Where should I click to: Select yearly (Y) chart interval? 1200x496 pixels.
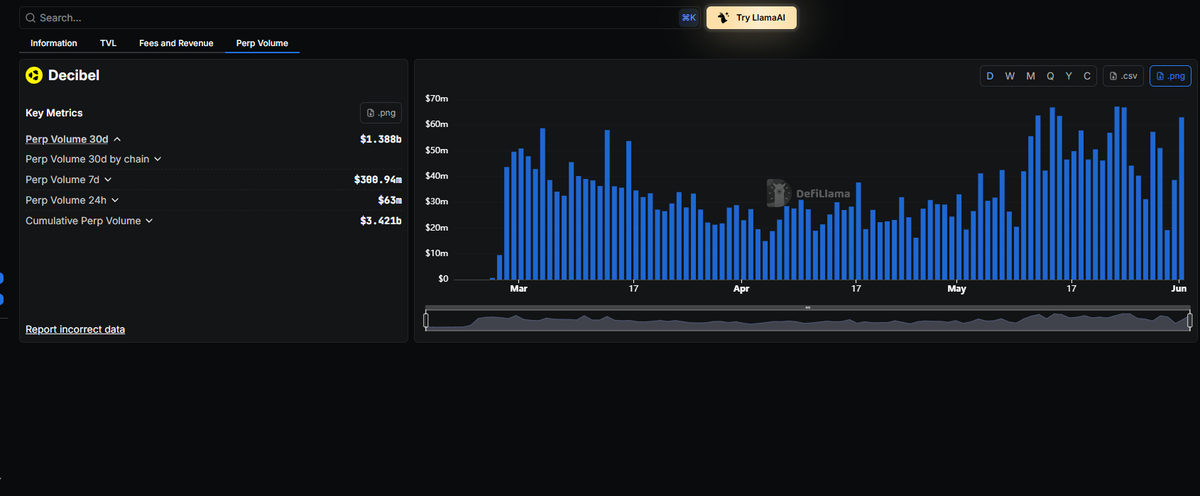pos(1069,76)
